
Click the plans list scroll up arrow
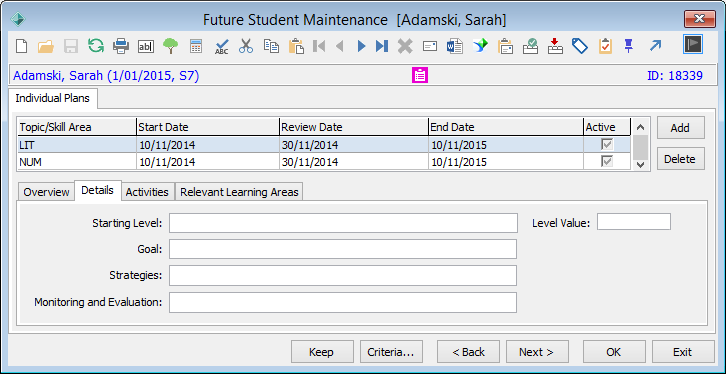tap(641, 127)
